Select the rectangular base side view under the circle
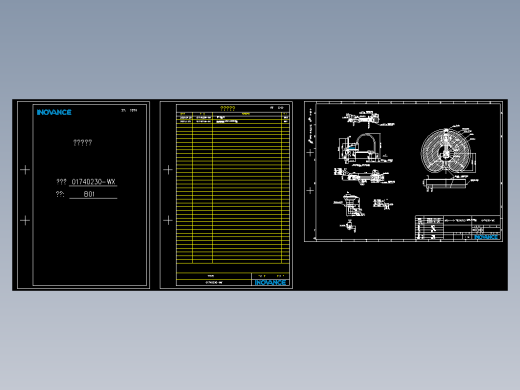This screenshot has height=390, width=520. coord(446,183)
